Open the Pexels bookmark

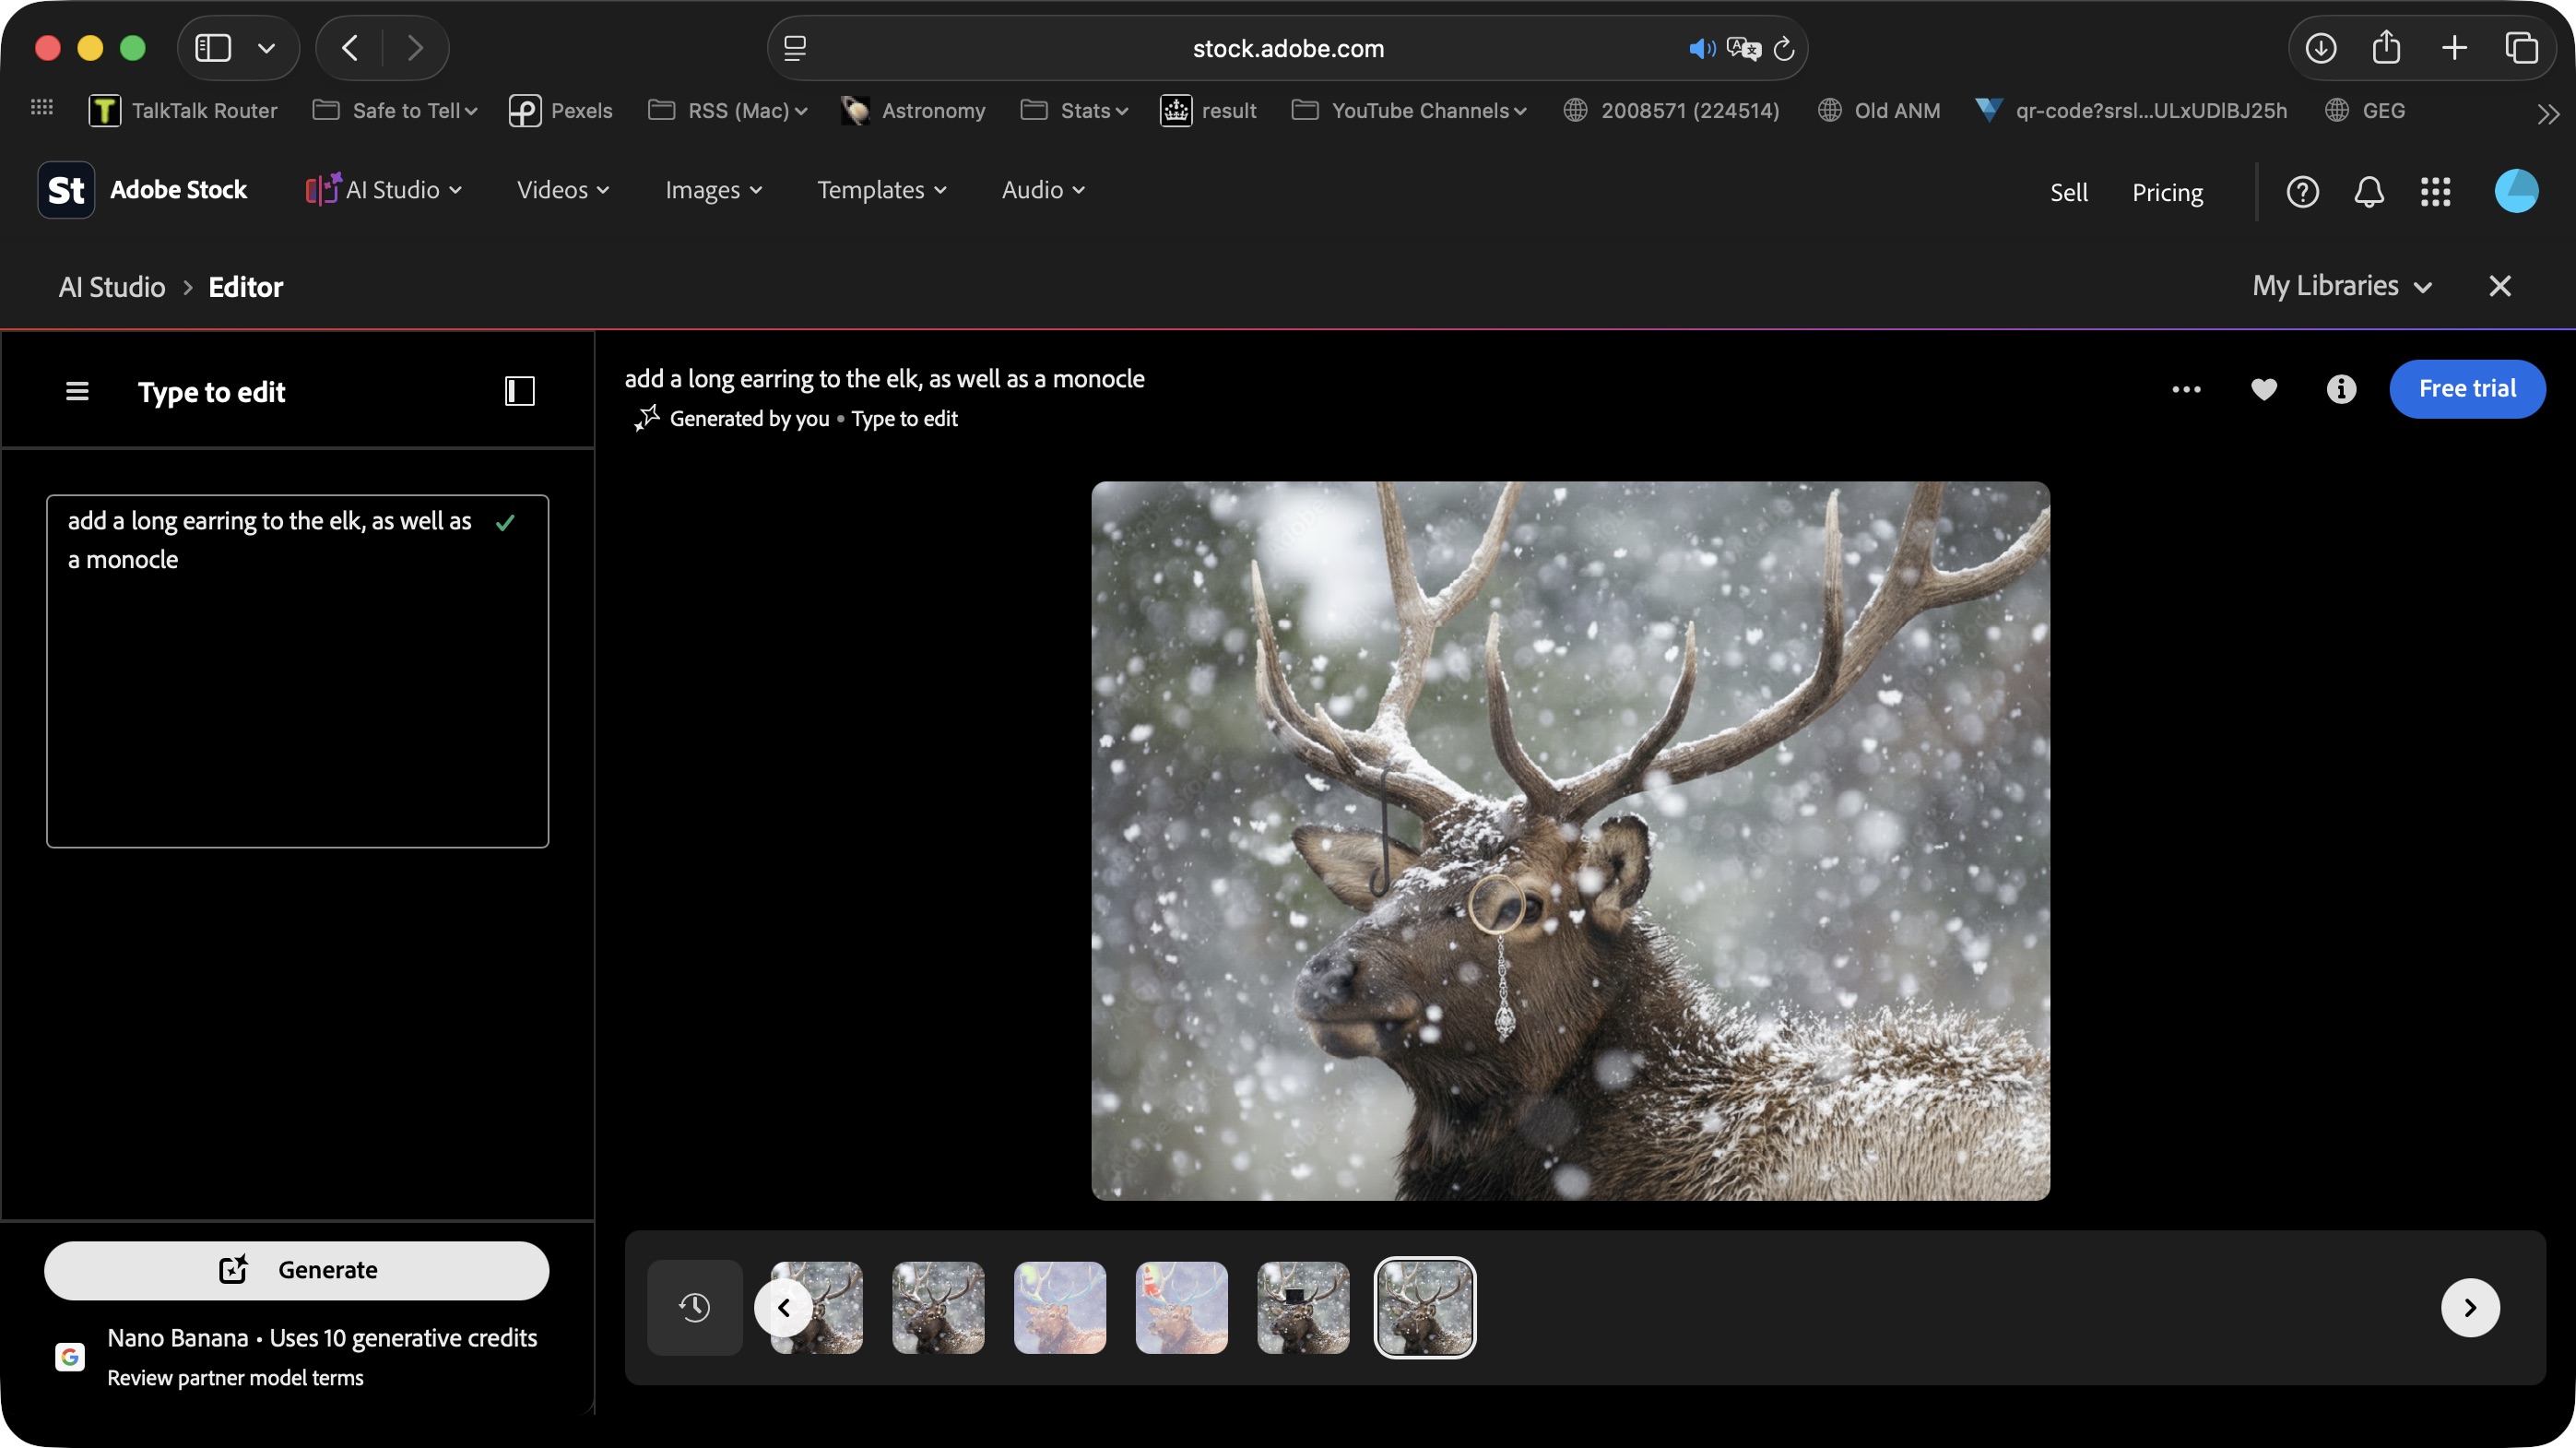click(560, 111)
